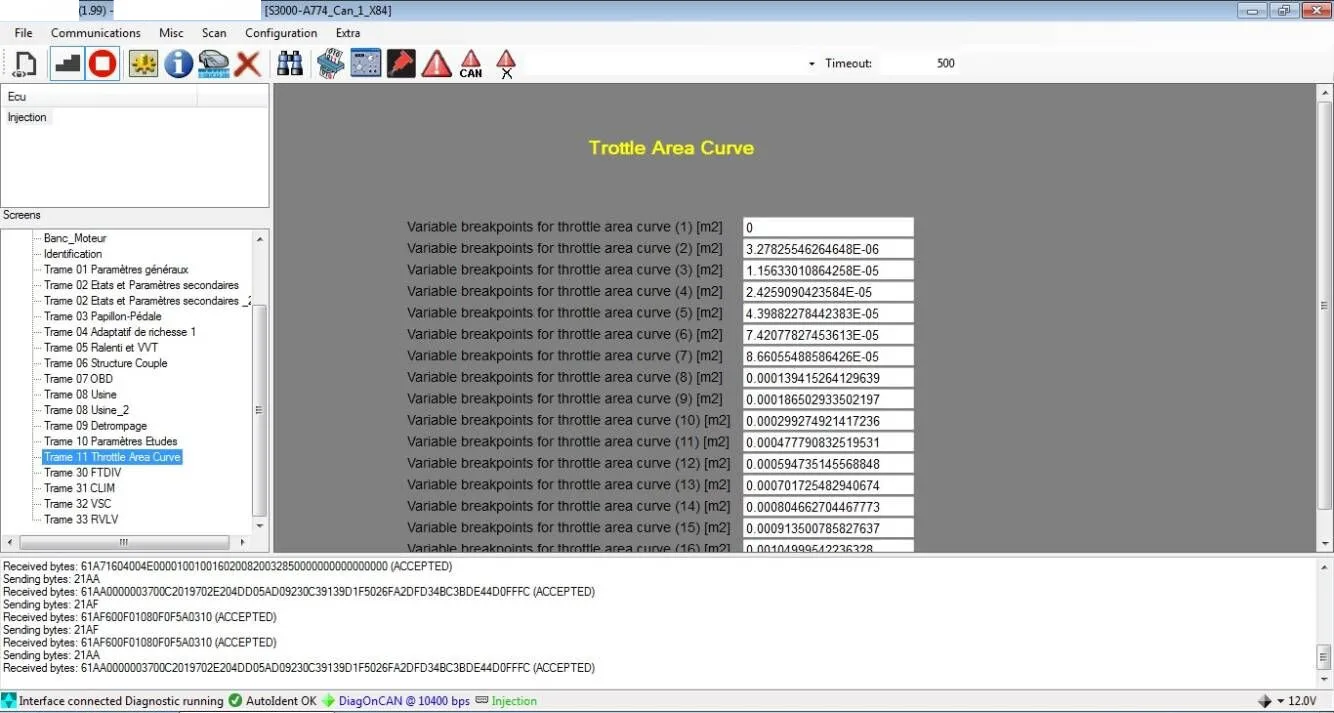Select Trame 05 Ralenti et VVT
This screenshot has height=713, width=1334.
pyautogui.click(x=101, y=348)
